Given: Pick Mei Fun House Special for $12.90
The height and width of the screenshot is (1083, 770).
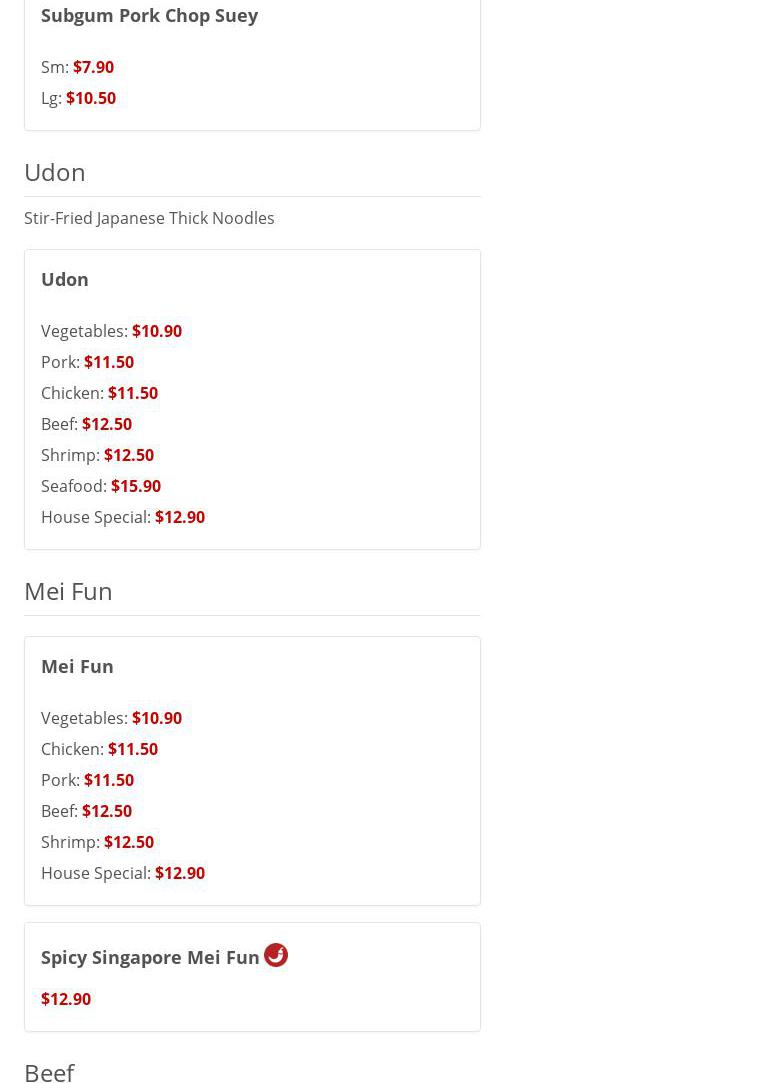Looking at the screenshot, I should point(179,873).
